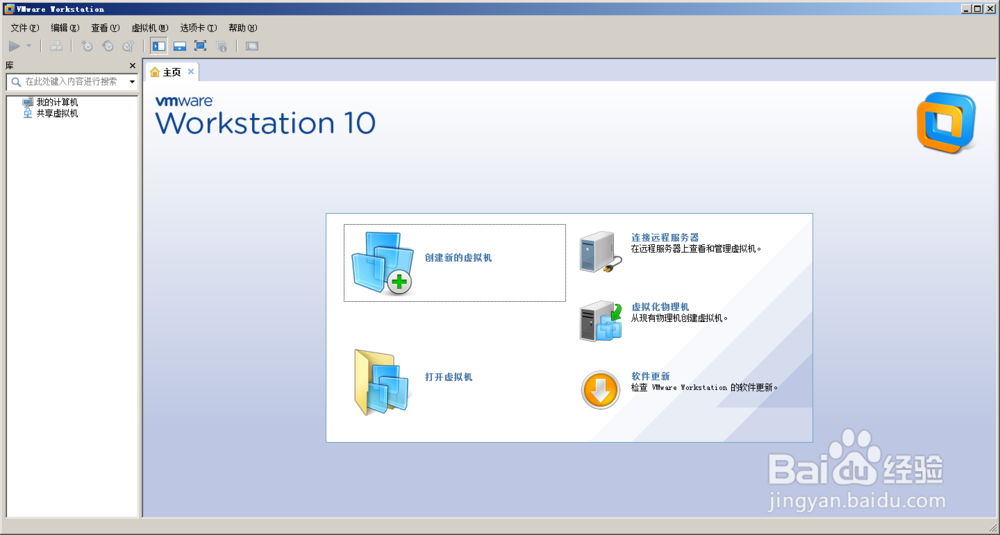Click 虚拟化物理机 link
Viewport: 1000px width, 535px height.
click(660, 307)
